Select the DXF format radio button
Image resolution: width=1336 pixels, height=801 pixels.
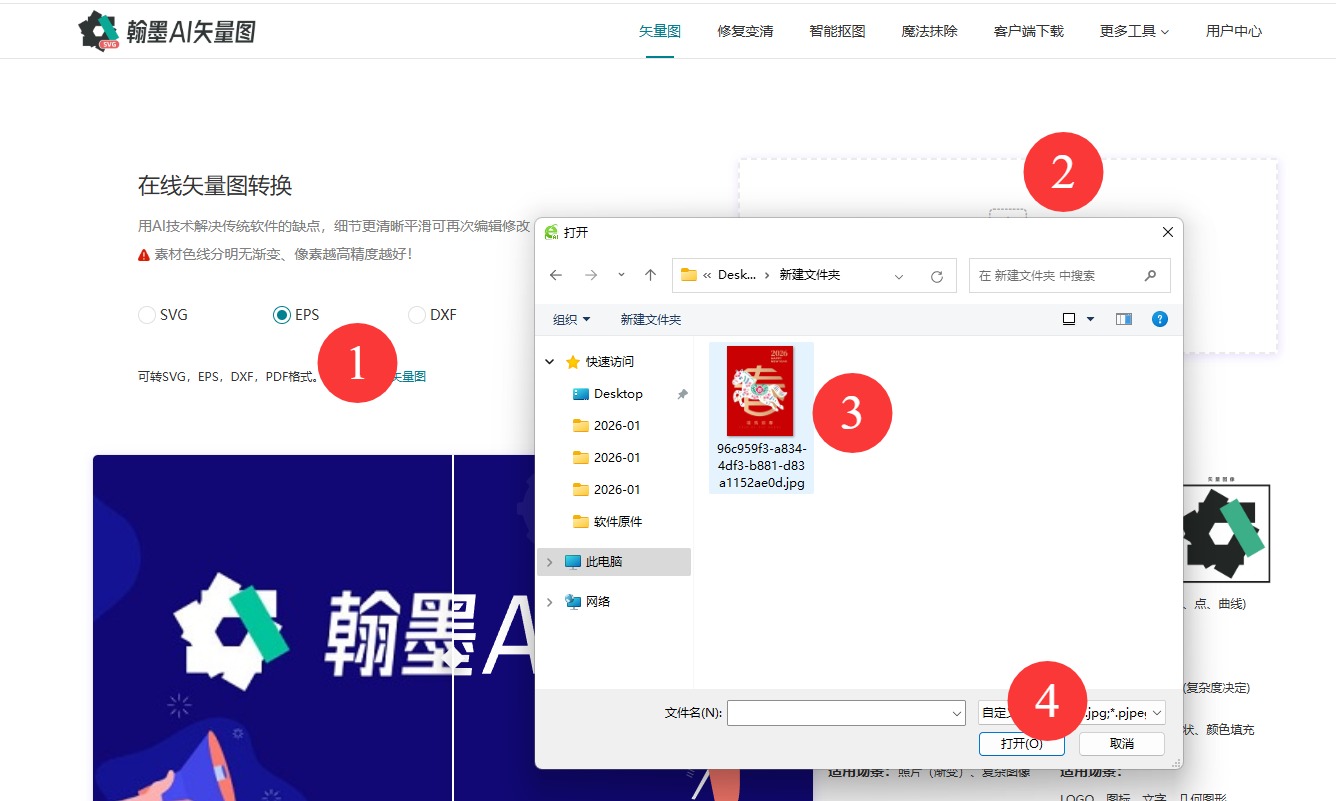tap(417, 315)
